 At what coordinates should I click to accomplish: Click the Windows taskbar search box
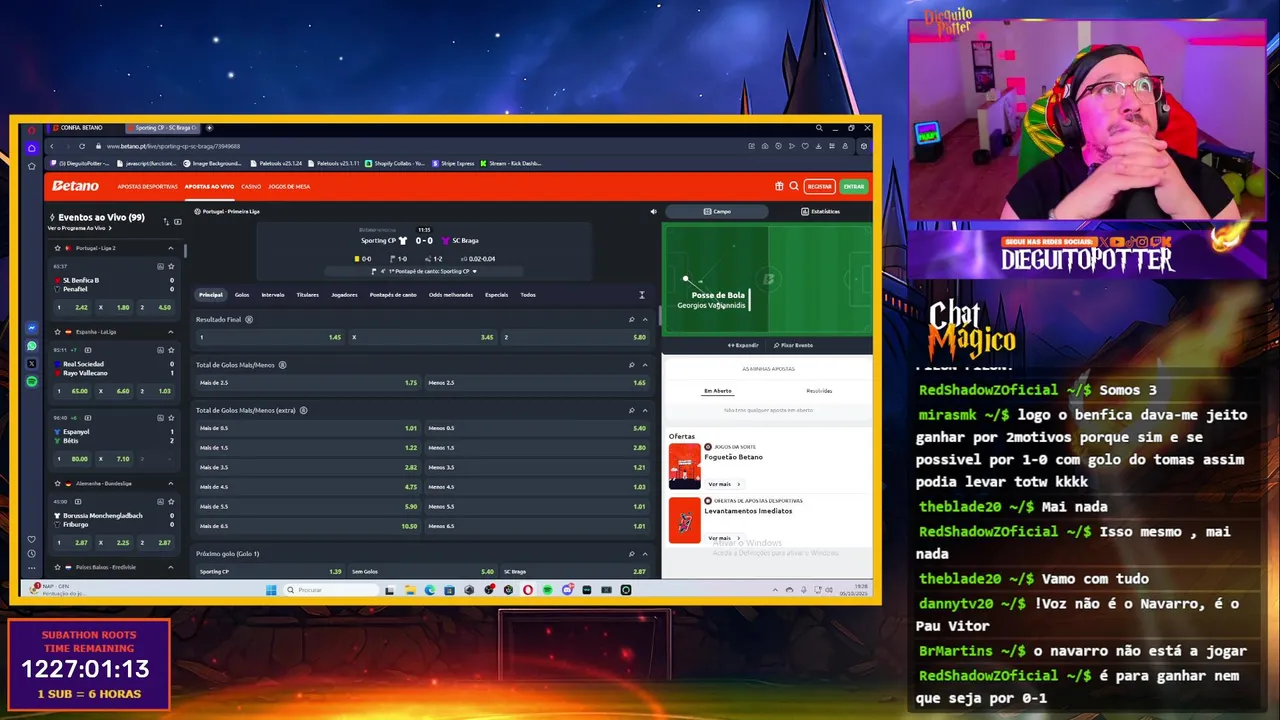pos(330,590)
